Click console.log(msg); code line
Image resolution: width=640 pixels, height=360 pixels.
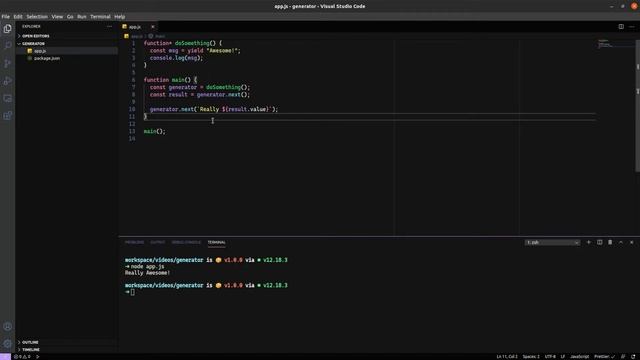(176, 58)
